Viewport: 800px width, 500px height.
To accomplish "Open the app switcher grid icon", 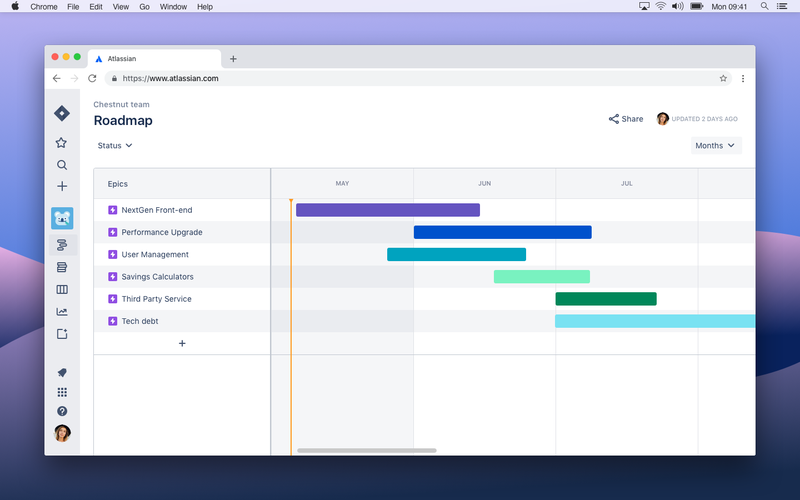I will pyautogui.click(x=62, y=392).
